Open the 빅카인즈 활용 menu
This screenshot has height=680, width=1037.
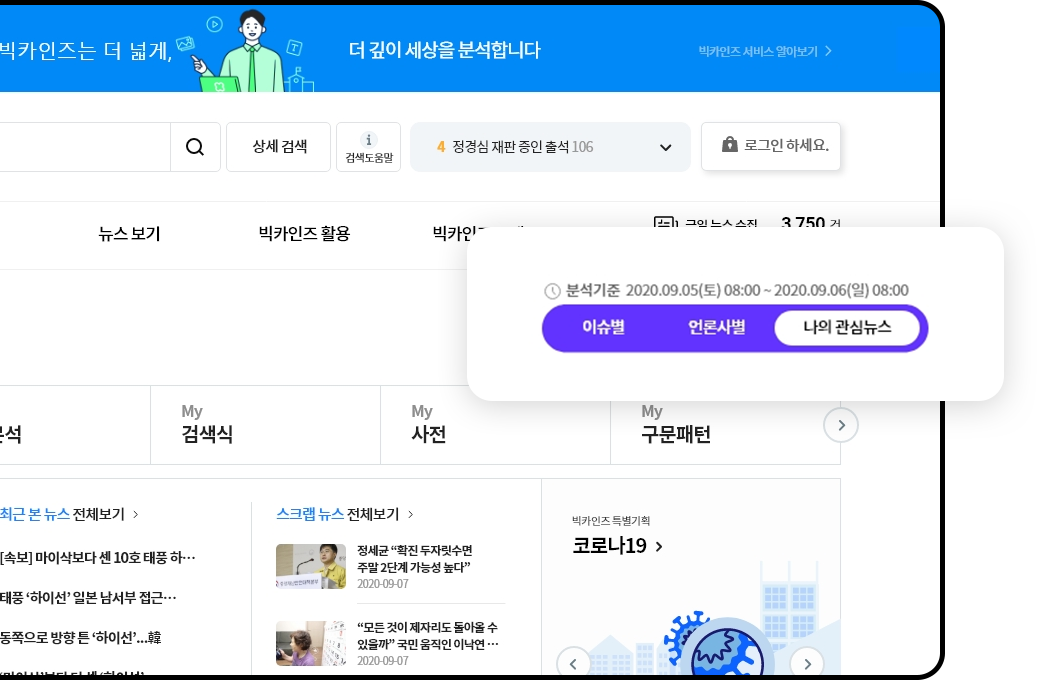tap(304, 234)
